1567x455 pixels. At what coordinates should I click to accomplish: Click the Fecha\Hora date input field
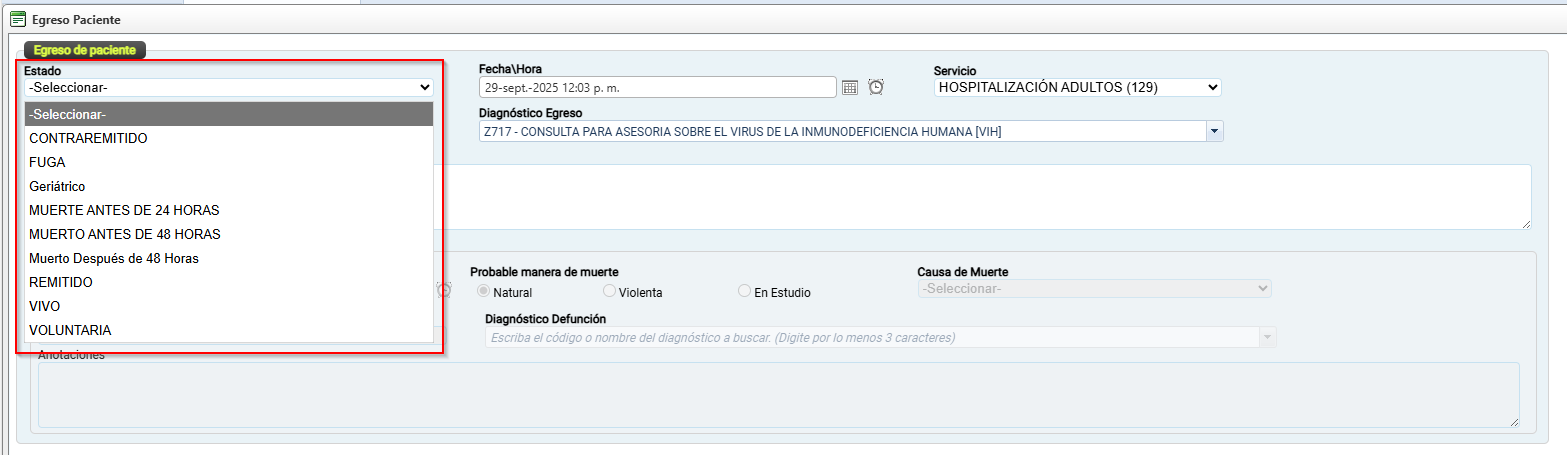click(657, 87)
